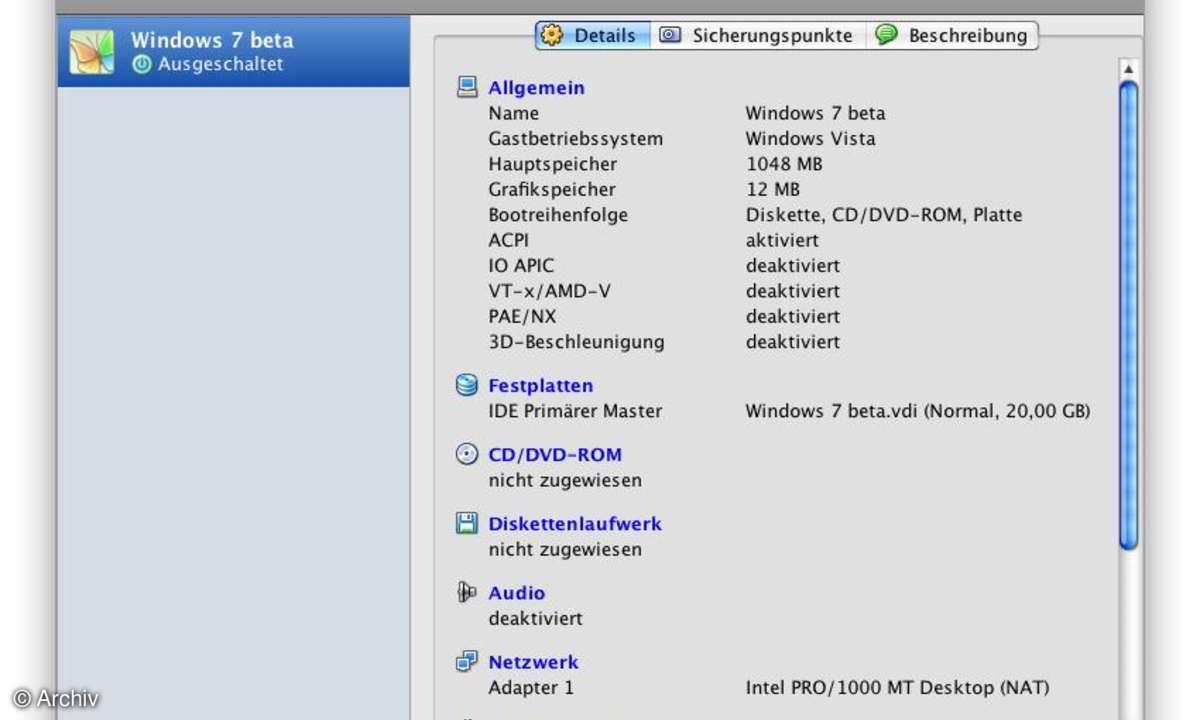Click the value '12 MB'
The image size is (1200, 720).
tap(773, 190)
